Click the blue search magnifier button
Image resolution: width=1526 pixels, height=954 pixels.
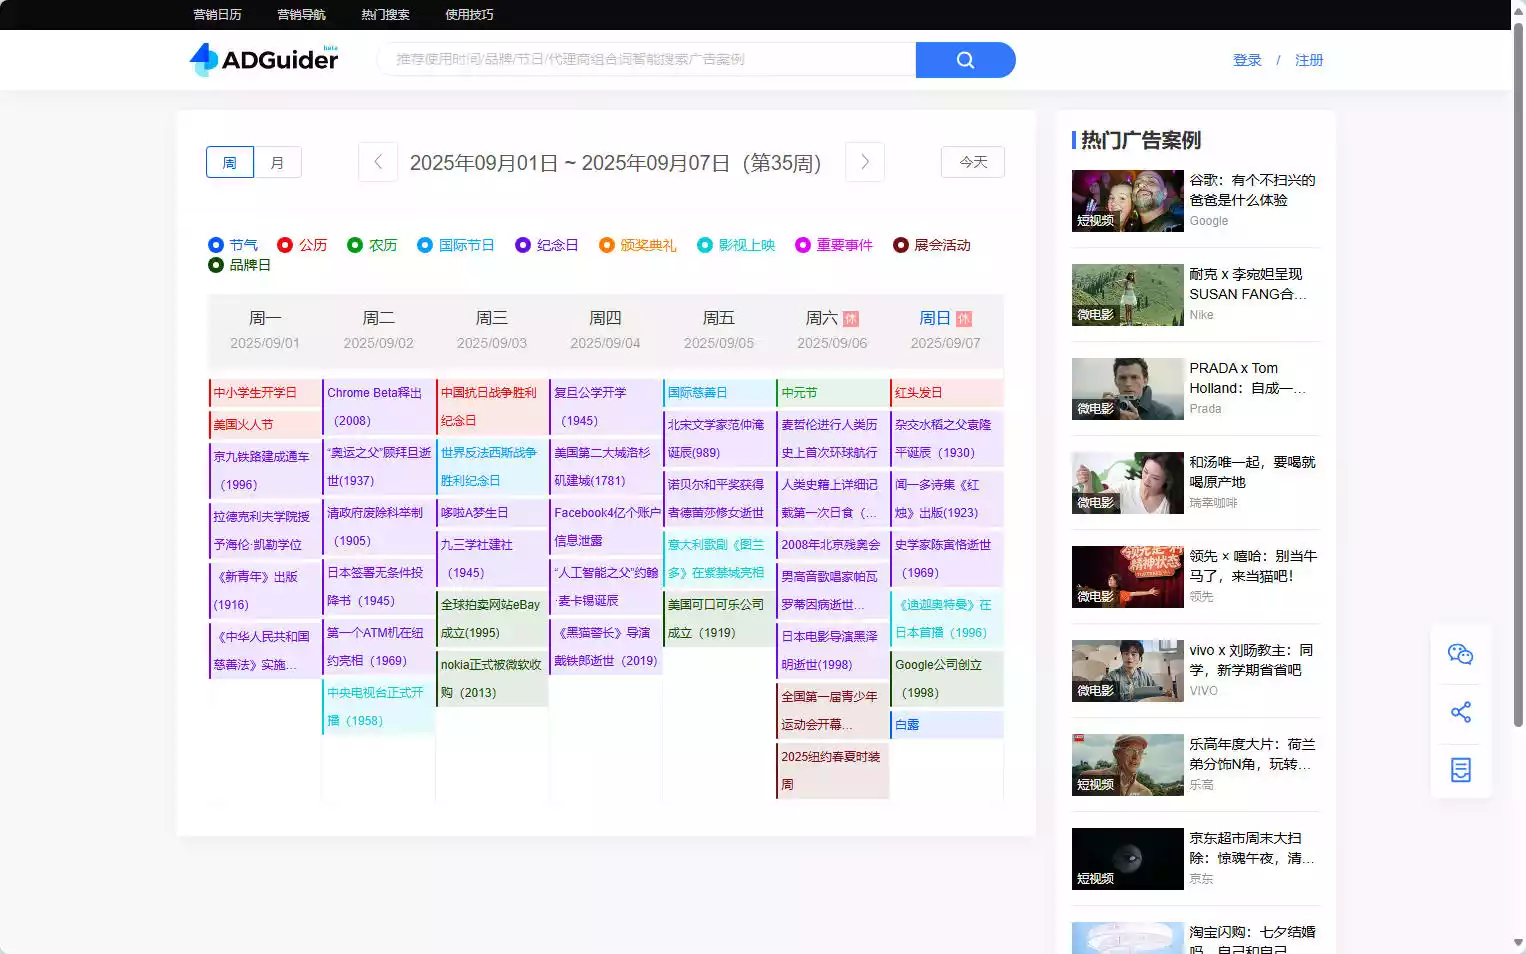(x=965, y=60)
